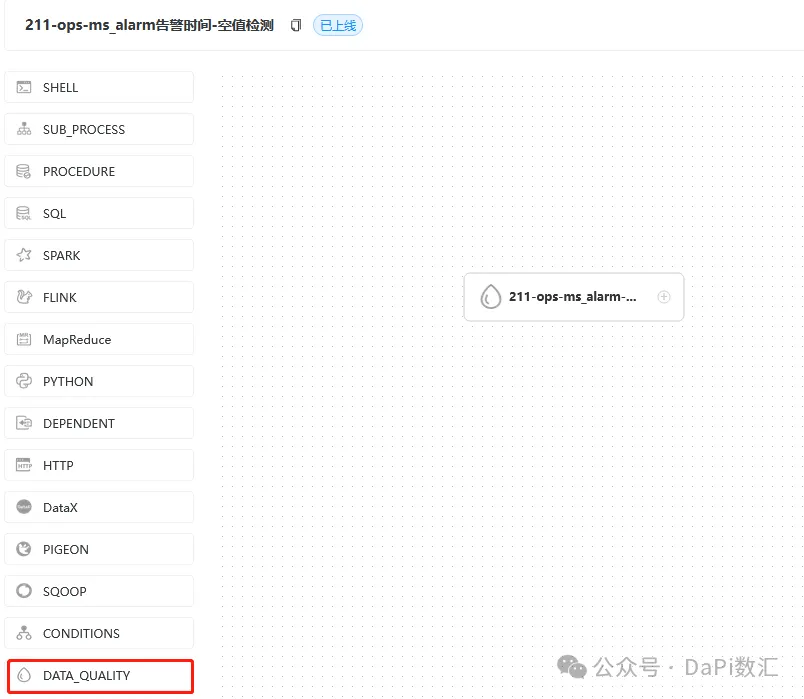Click the PYTHON logo icon
The height and width of the screenshot is (699, 804).
(24, 381)
